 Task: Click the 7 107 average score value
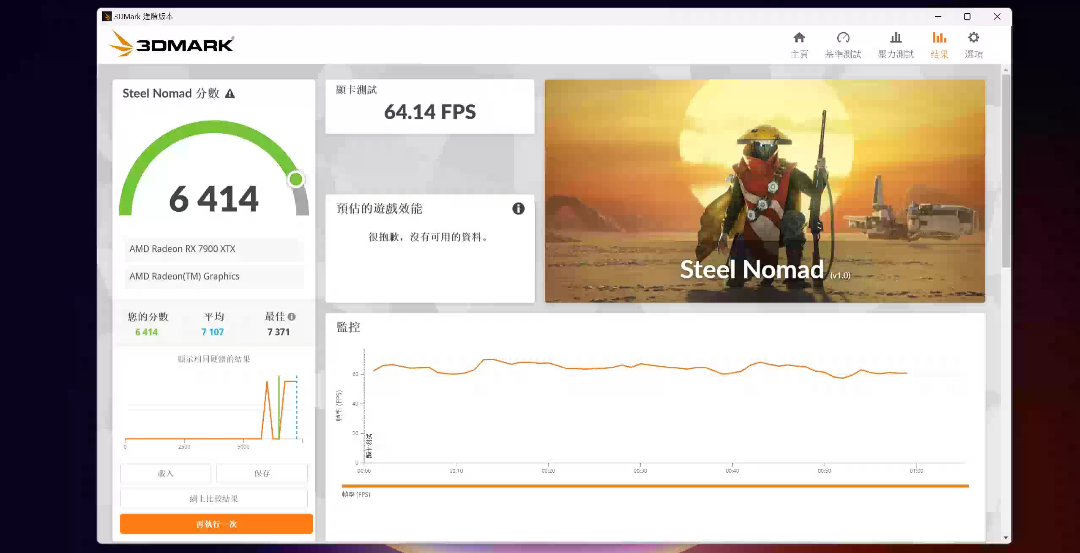tap(213, 332)
